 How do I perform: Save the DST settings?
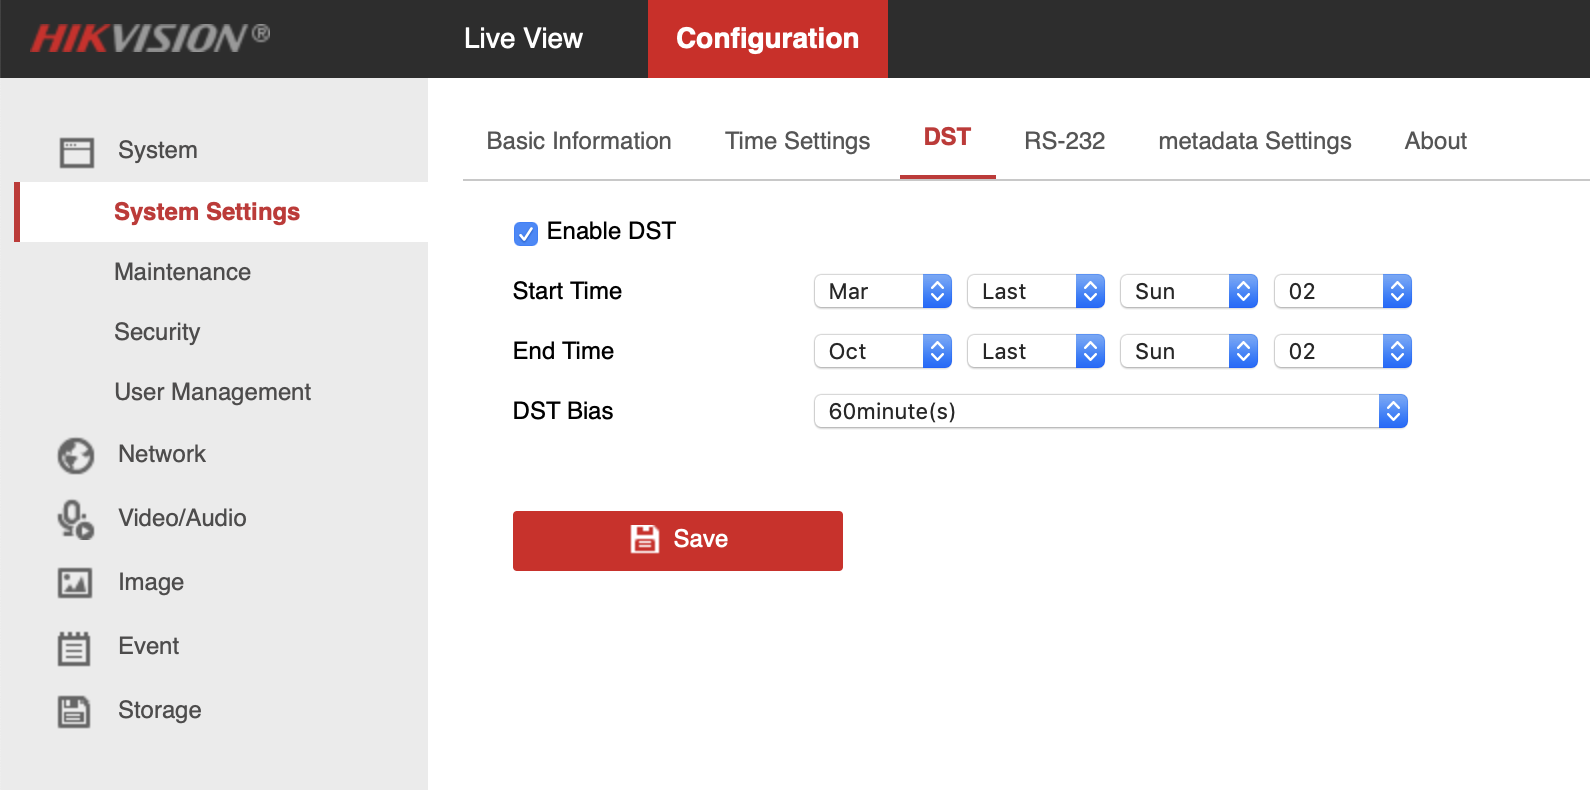(677, 540)
